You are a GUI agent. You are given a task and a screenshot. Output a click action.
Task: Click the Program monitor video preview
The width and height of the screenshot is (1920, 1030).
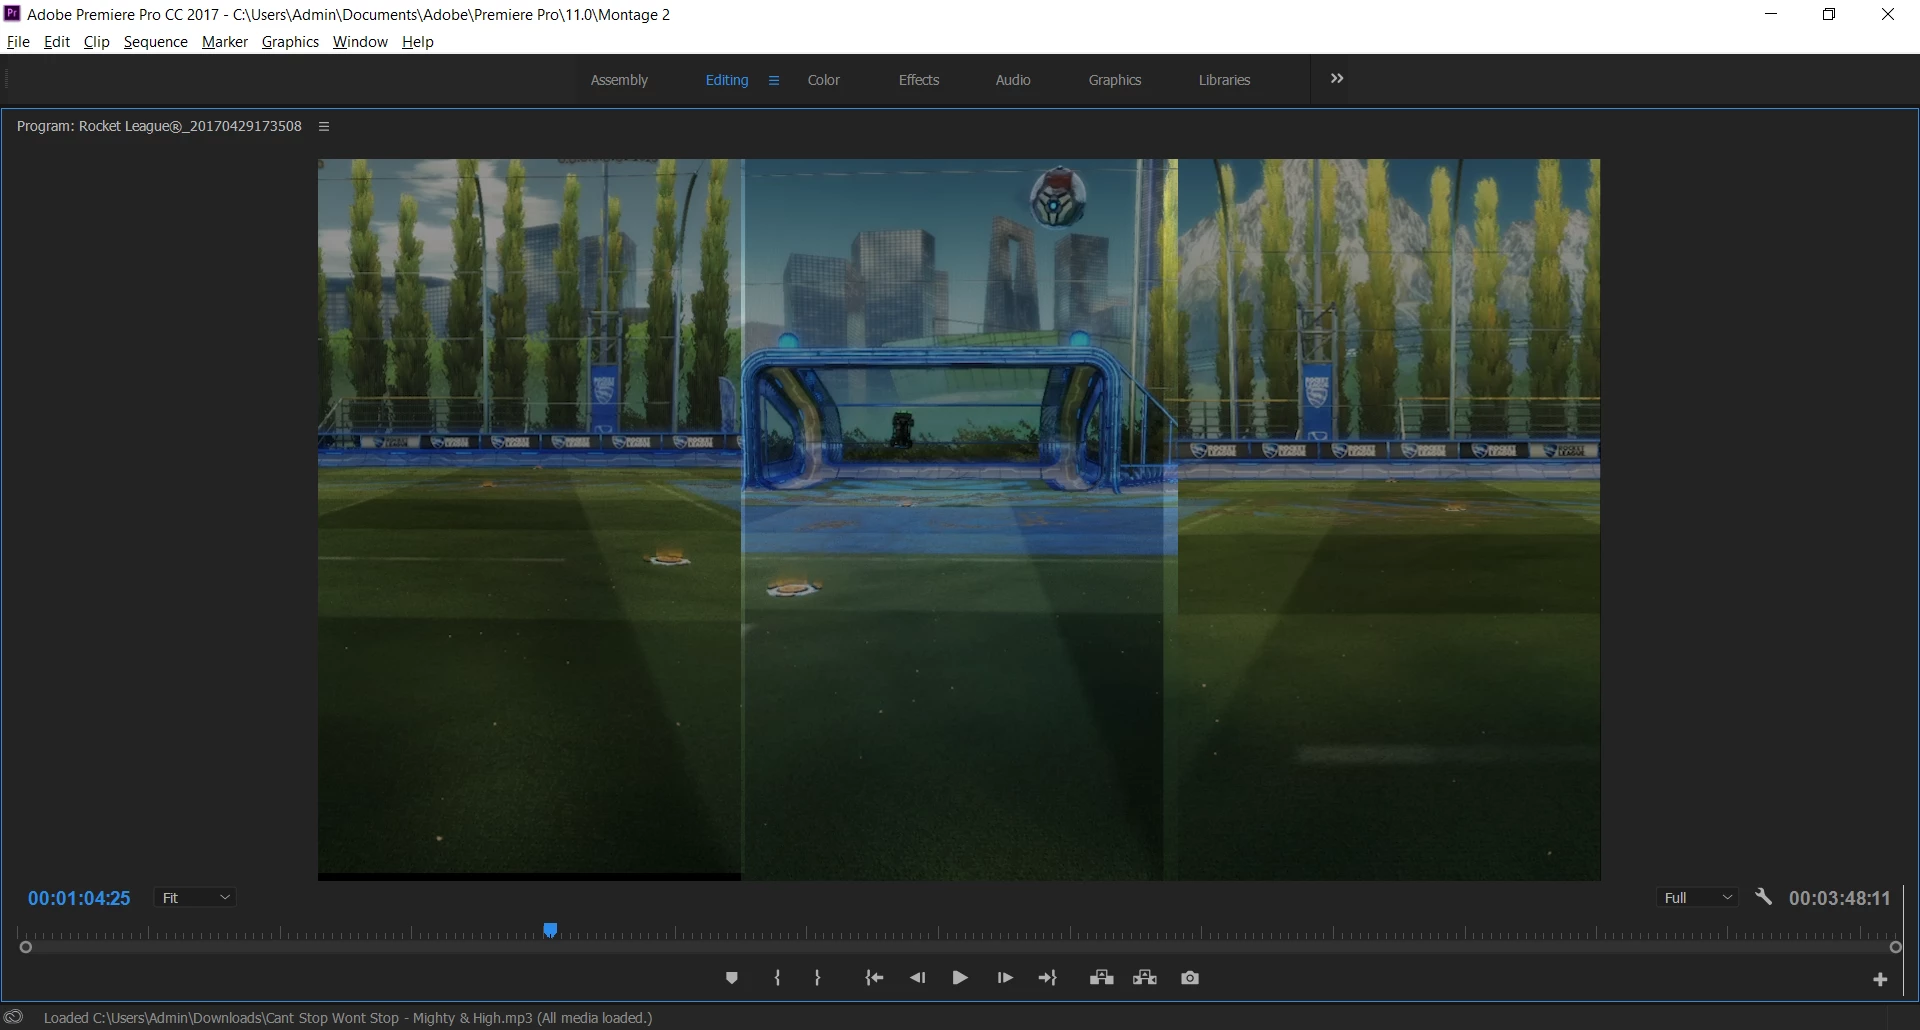pos(959,520)
